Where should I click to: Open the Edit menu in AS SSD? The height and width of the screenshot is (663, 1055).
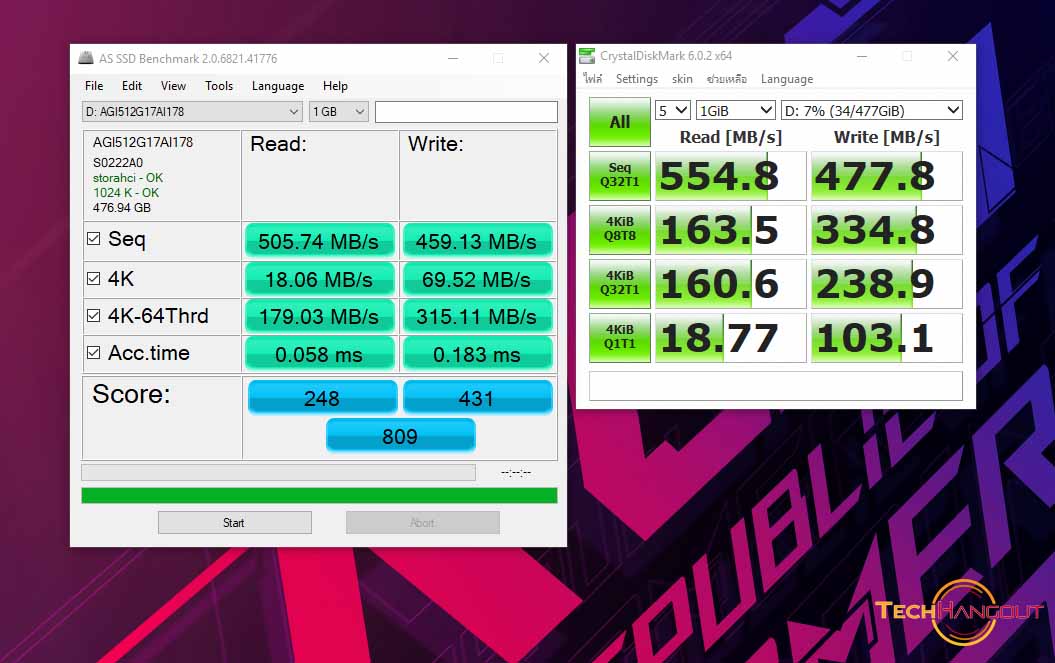(x=132, y=85)
